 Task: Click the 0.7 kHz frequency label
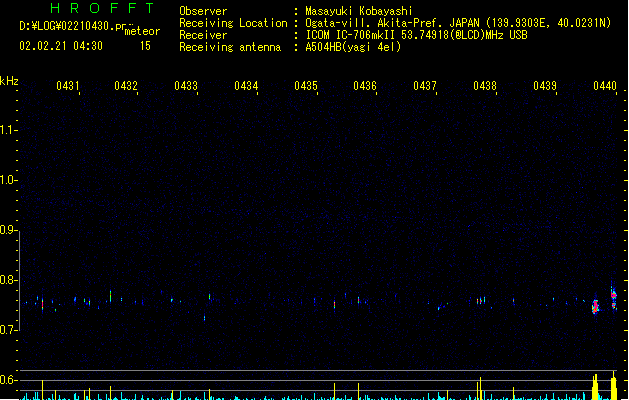pyautogui.click(x=8, y=330)
